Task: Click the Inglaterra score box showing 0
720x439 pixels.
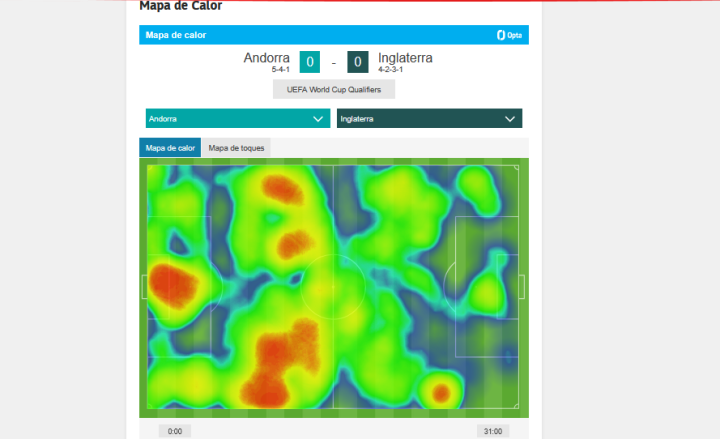Action: [x=358, y=62]
